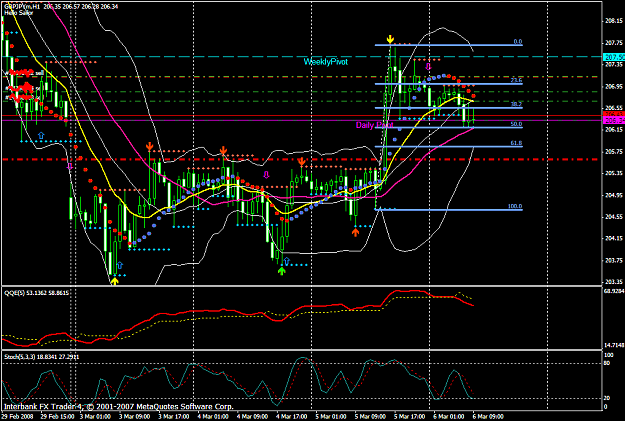Click the Fibonacci 50.0 level label
This screenshot has height=421, width=625.
tap(516, 124)
